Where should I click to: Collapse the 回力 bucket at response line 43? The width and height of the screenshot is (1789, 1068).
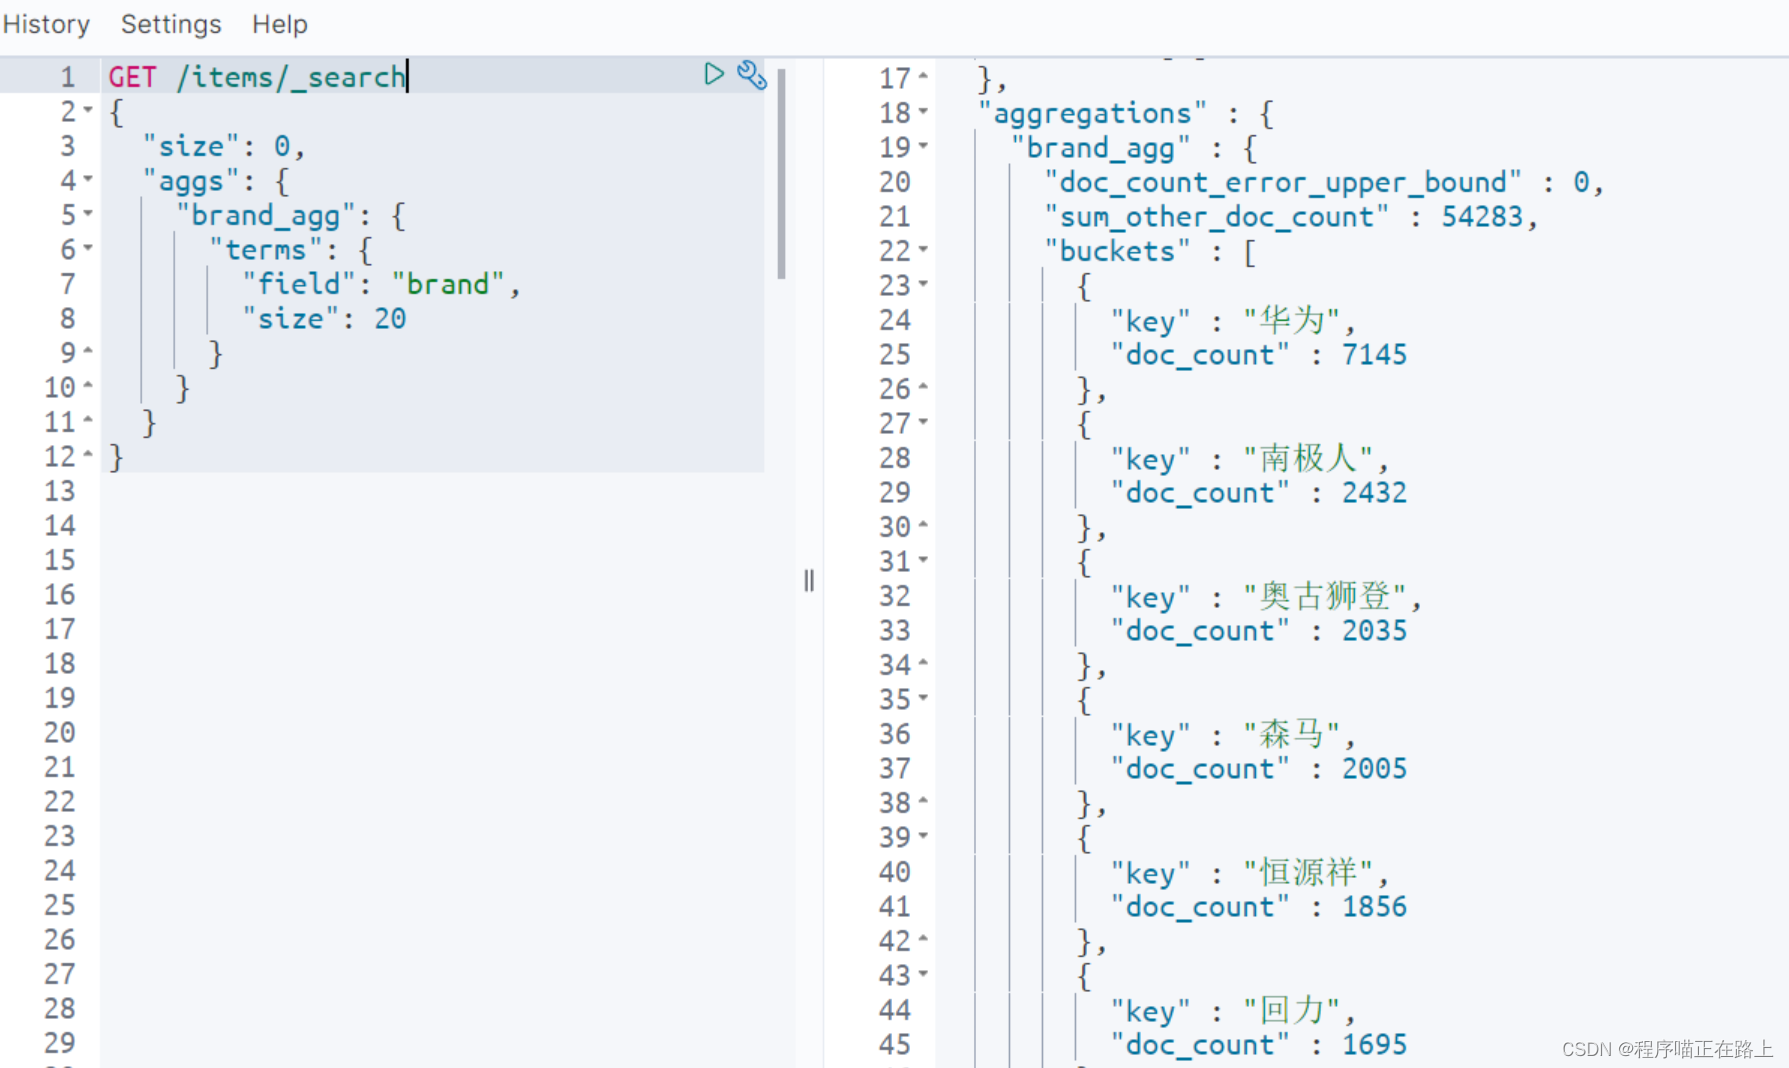pos(923,974)
